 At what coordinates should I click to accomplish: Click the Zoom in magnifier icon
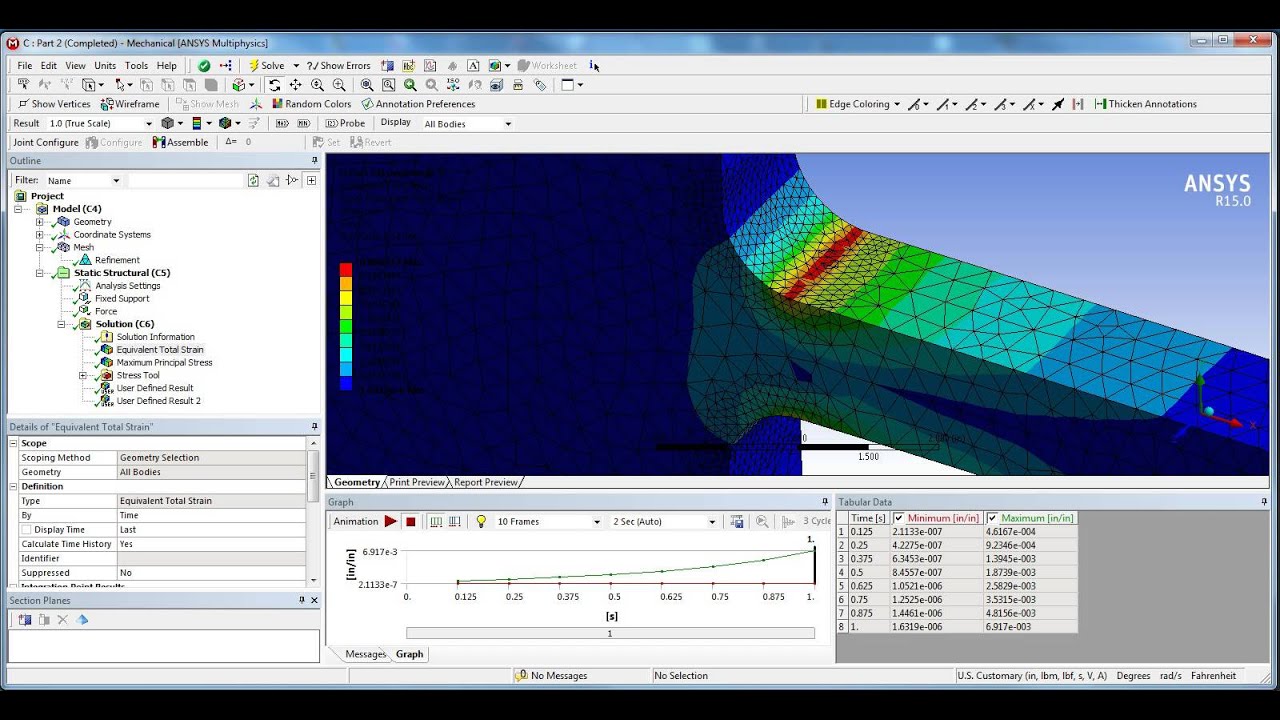(x=317, y=85)
